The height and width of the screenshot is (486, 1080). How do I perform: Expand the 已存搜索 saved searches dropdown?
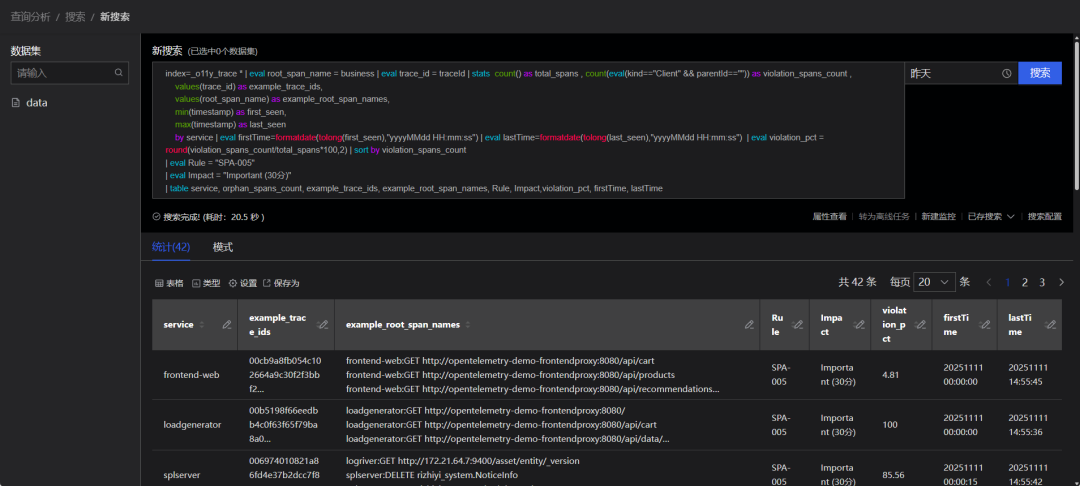coord(991,216)
